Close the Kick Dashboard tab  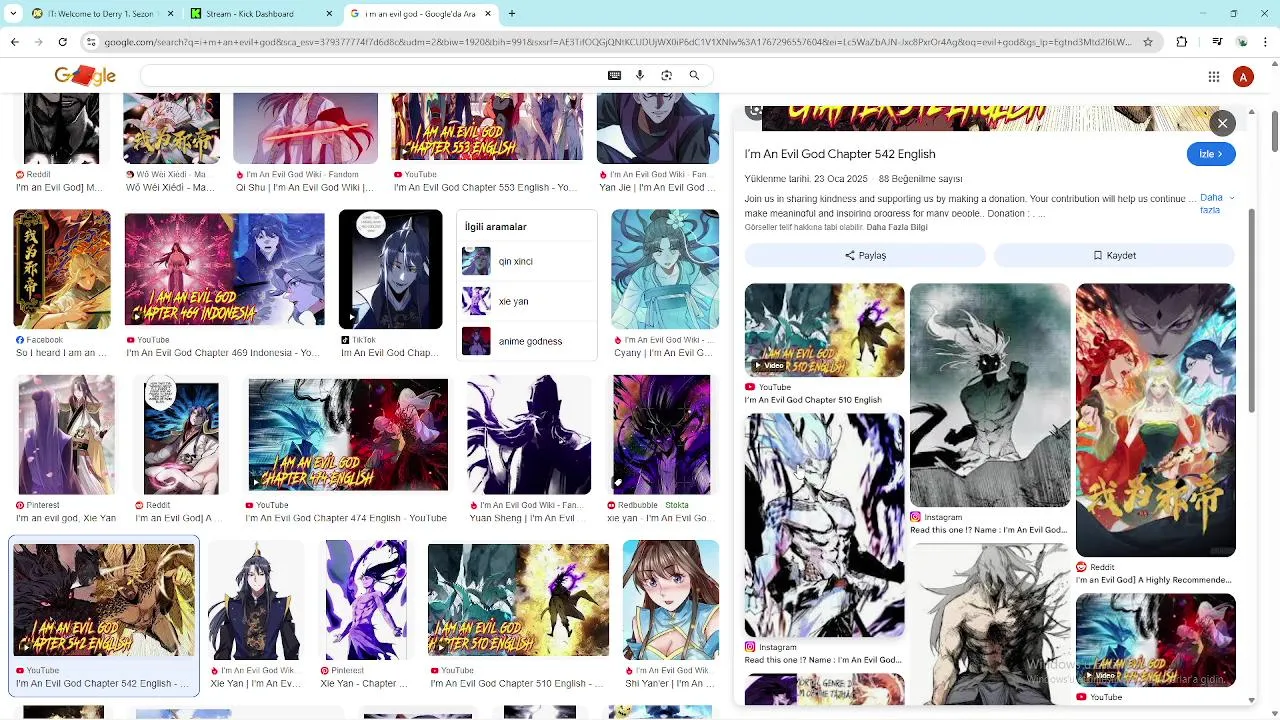click(x=329, y=14)
